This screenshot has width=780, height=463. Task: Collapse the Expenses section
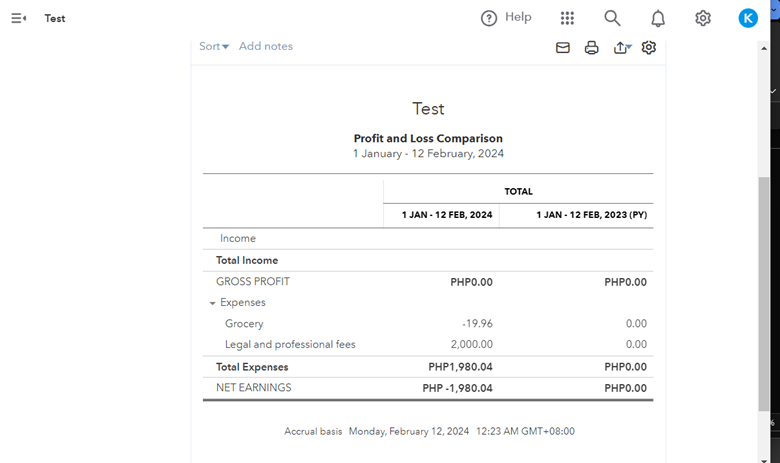pos(213,302)
